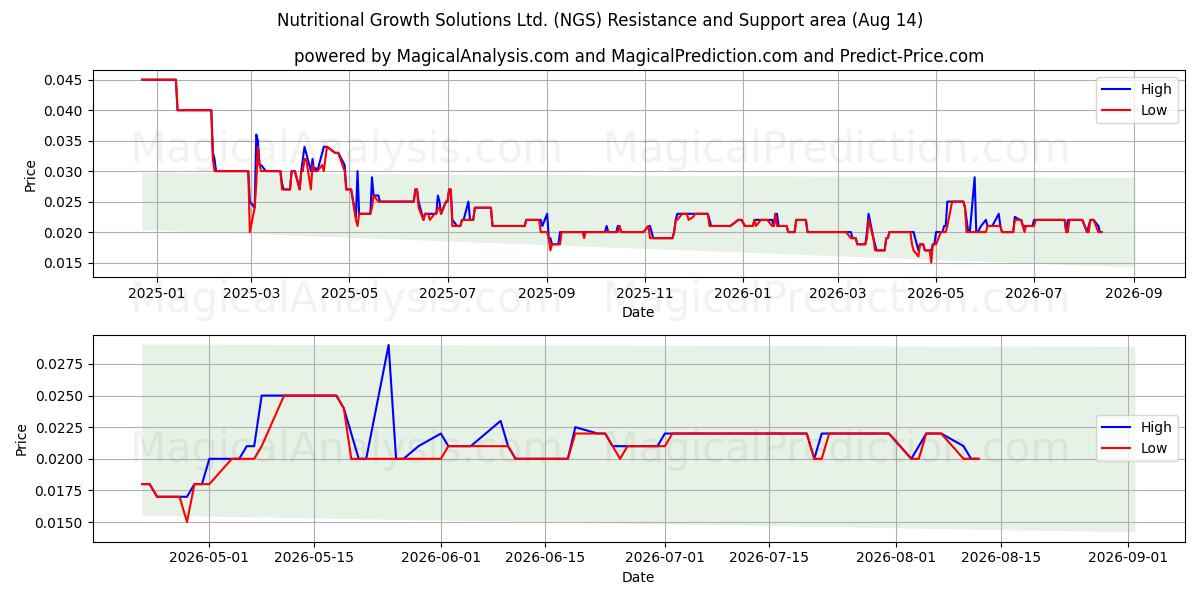Click the 2025-11 date tick label
This screenshot has height=600, width=1200.
click(645, 293)
